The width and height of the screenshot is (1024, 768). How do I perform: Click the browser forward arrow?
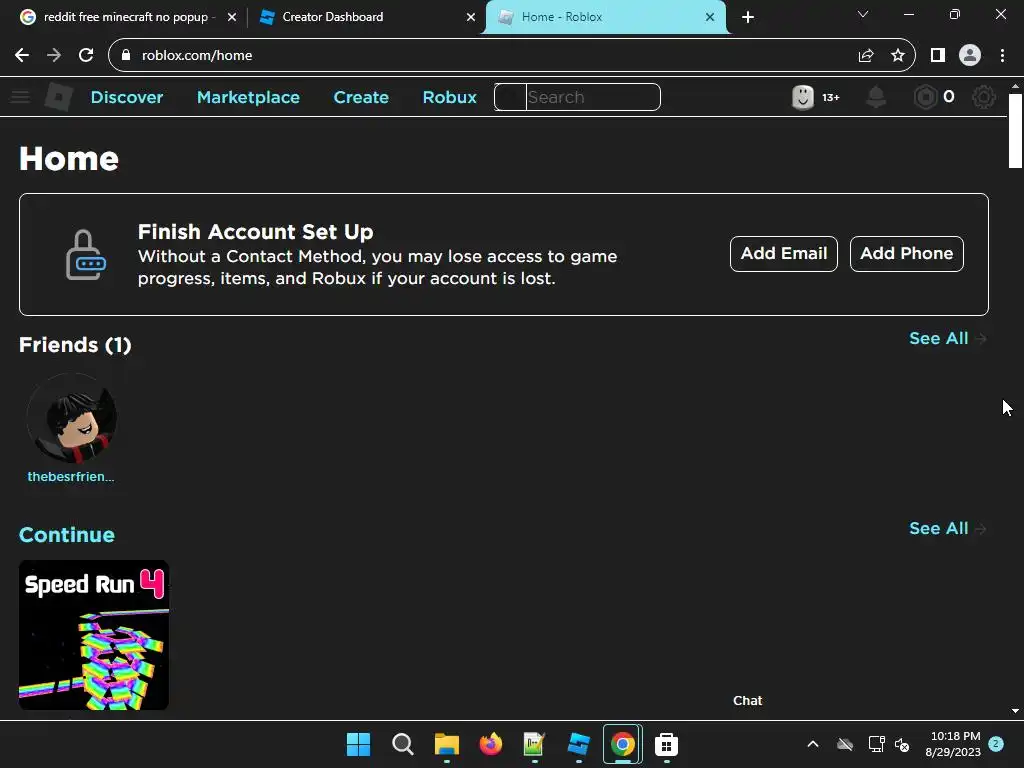54,56
